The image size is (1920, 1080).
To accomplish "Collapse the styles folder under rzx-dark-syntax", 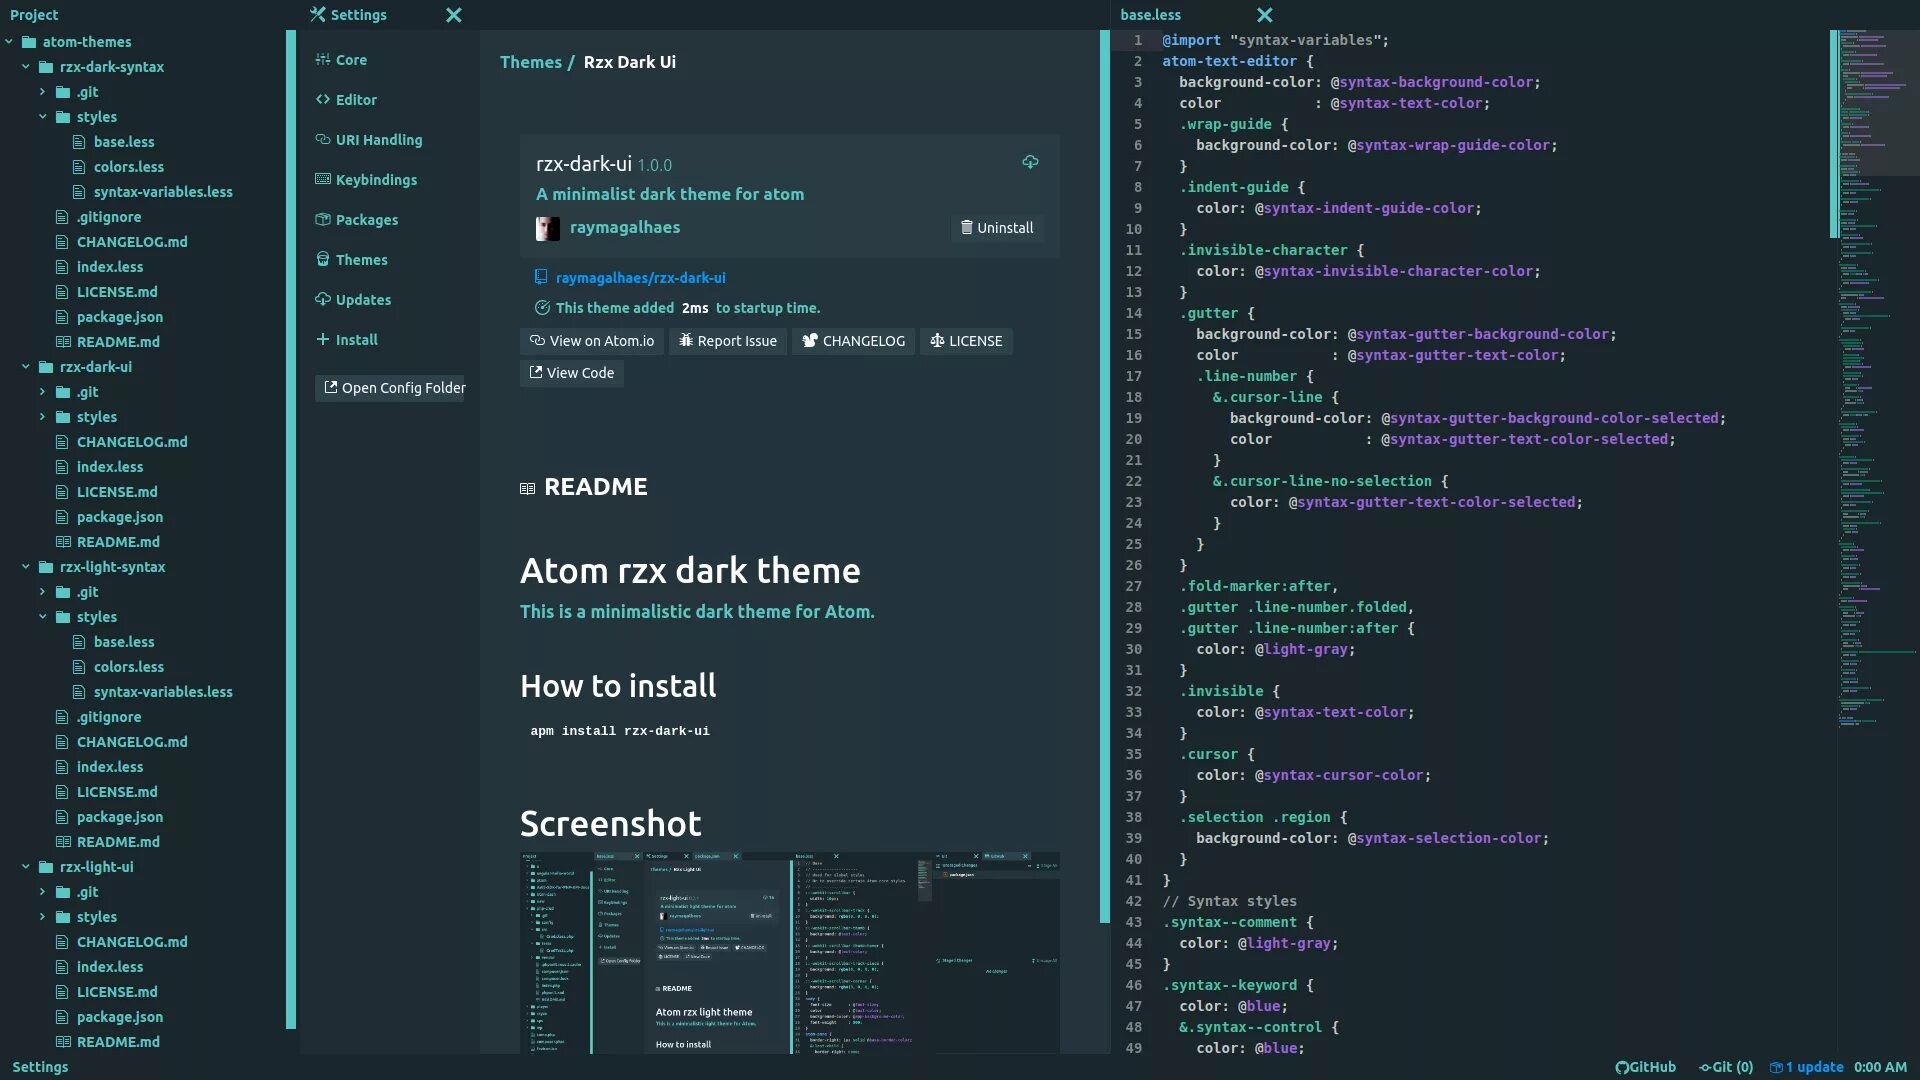I will pos(43,117).
